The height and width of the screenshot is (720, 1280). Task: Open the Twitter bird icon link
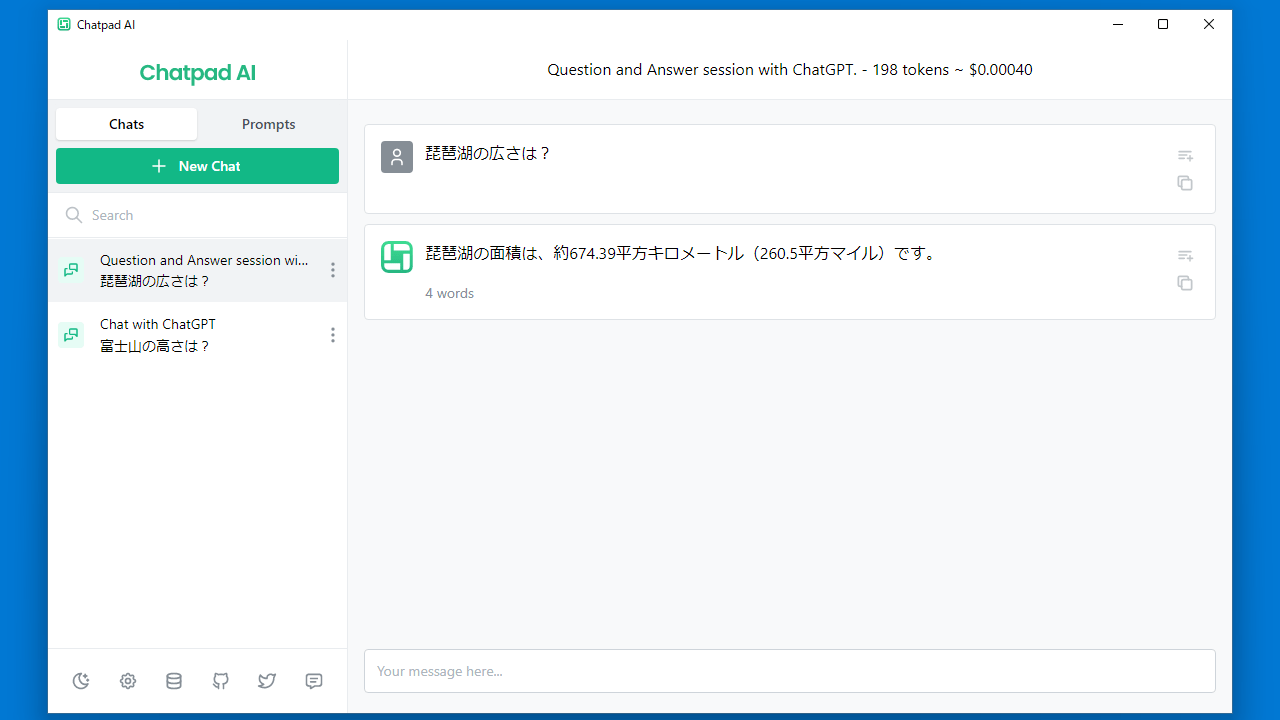[x=267, y=681]
